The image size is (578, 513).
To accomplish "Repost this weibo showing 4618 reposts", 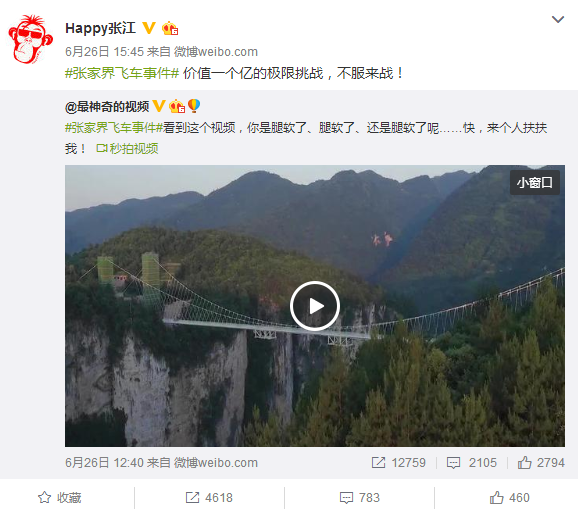I will pos(209,498).
